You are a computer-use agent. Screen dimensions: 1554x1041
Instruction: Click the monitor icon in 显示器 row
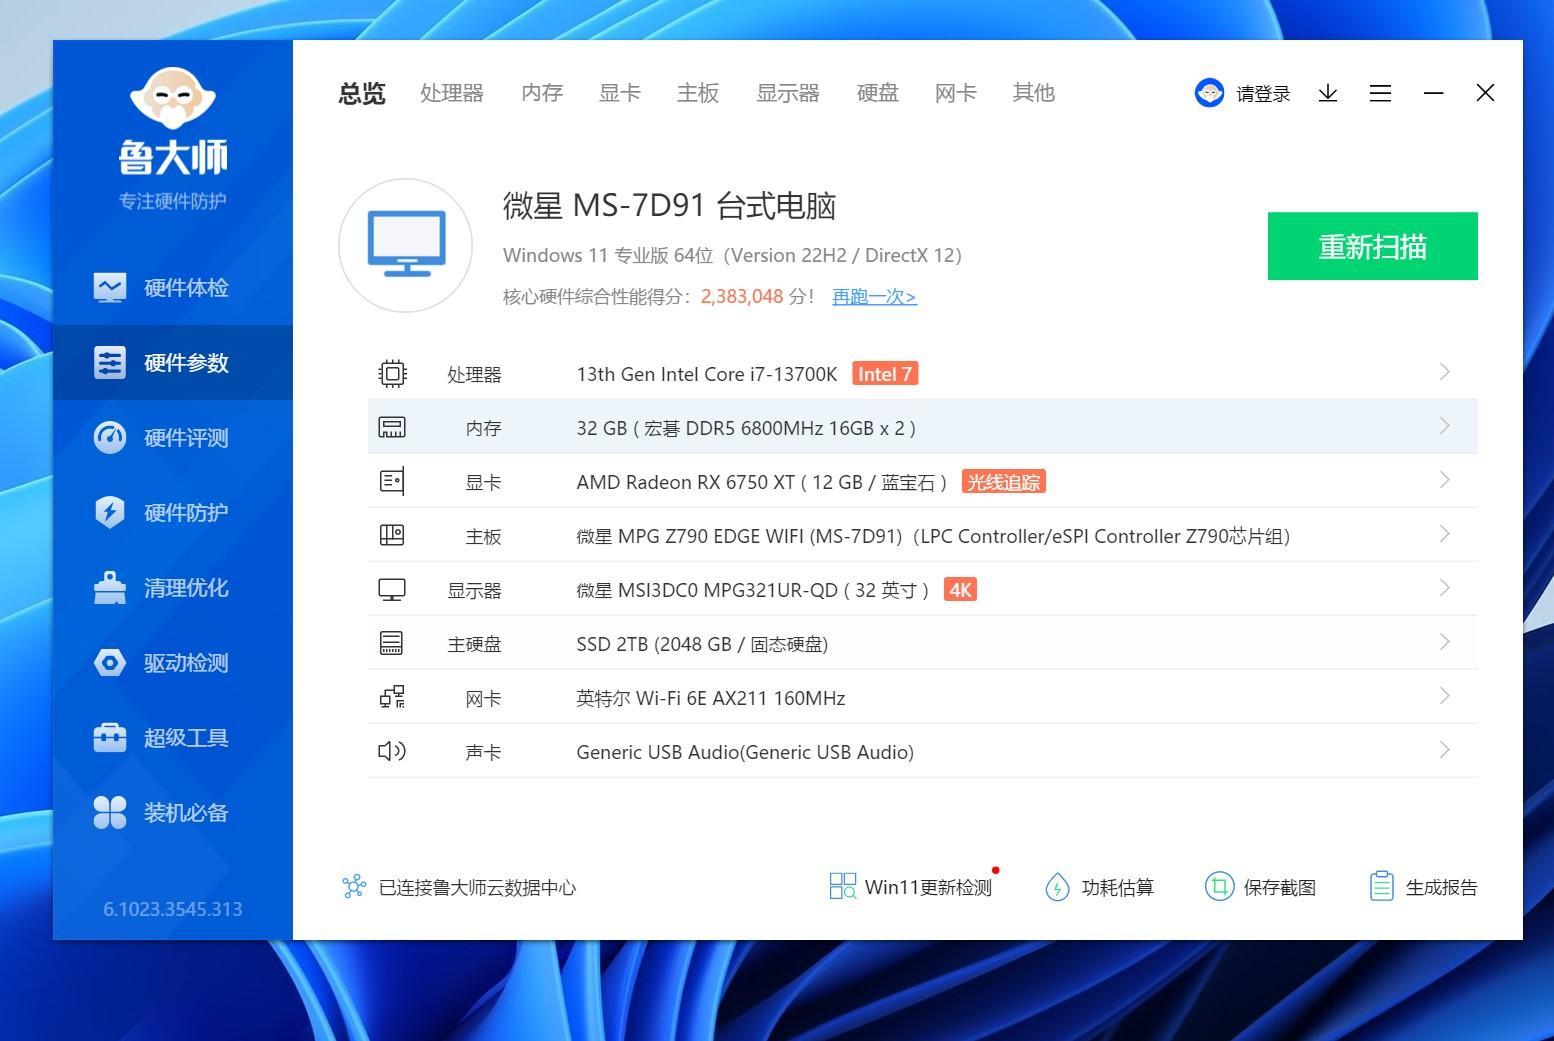pos(392,590)
